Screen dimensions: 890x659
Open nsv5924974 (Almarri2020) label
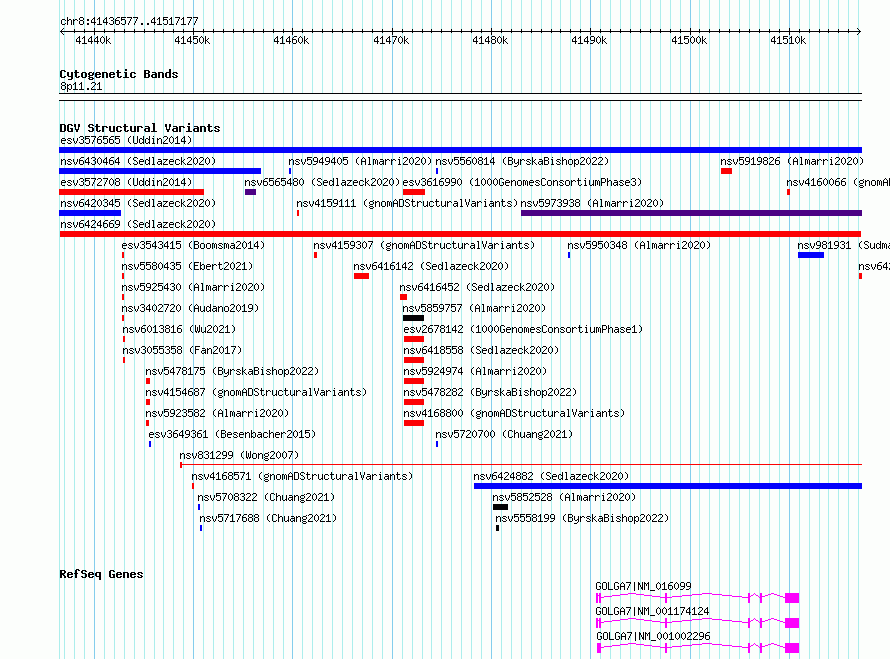[x=475, y=371]
